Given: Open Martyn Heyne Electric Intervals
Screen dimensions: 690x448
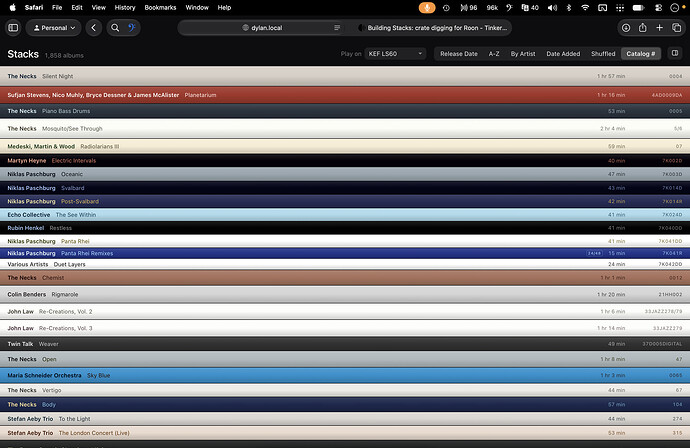Looking at the screenshot, I should click(345, 161).
